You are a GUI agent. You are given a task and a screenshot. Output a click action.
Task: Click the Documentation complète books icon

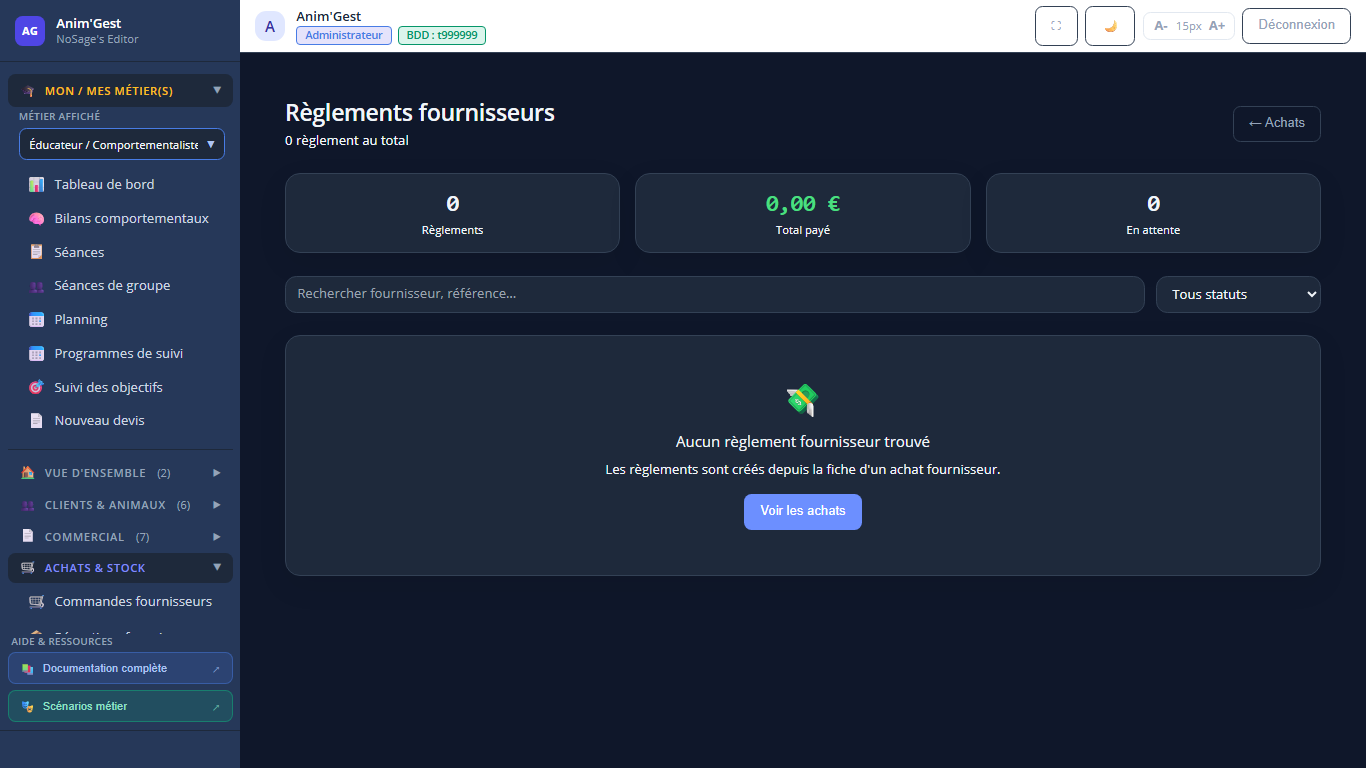pos(28,669)
